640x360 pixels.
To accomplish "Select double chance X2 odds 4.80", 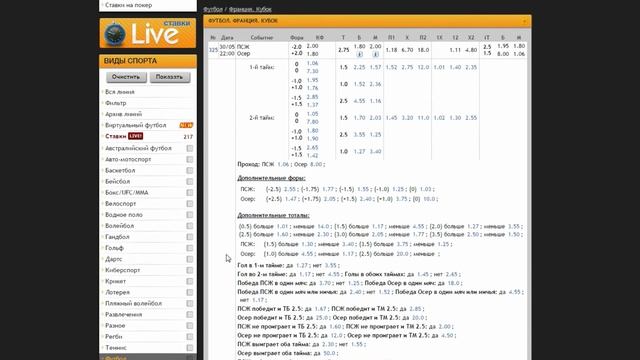I will click(471, 50).
